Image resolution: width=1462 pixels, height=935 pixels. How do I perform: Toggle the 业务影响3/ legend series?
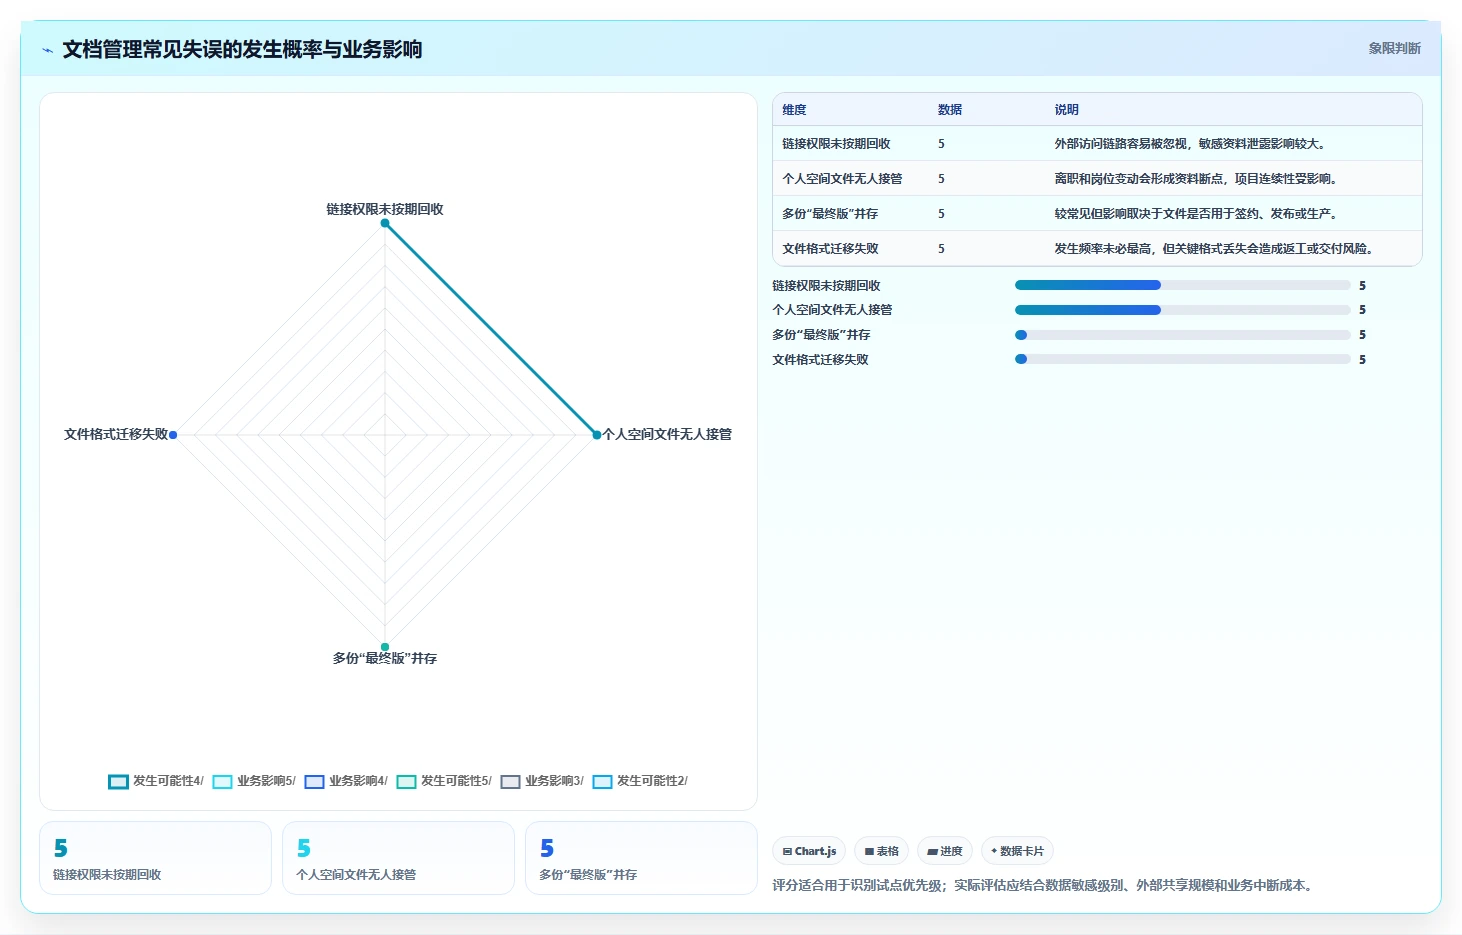coord(542,781)
